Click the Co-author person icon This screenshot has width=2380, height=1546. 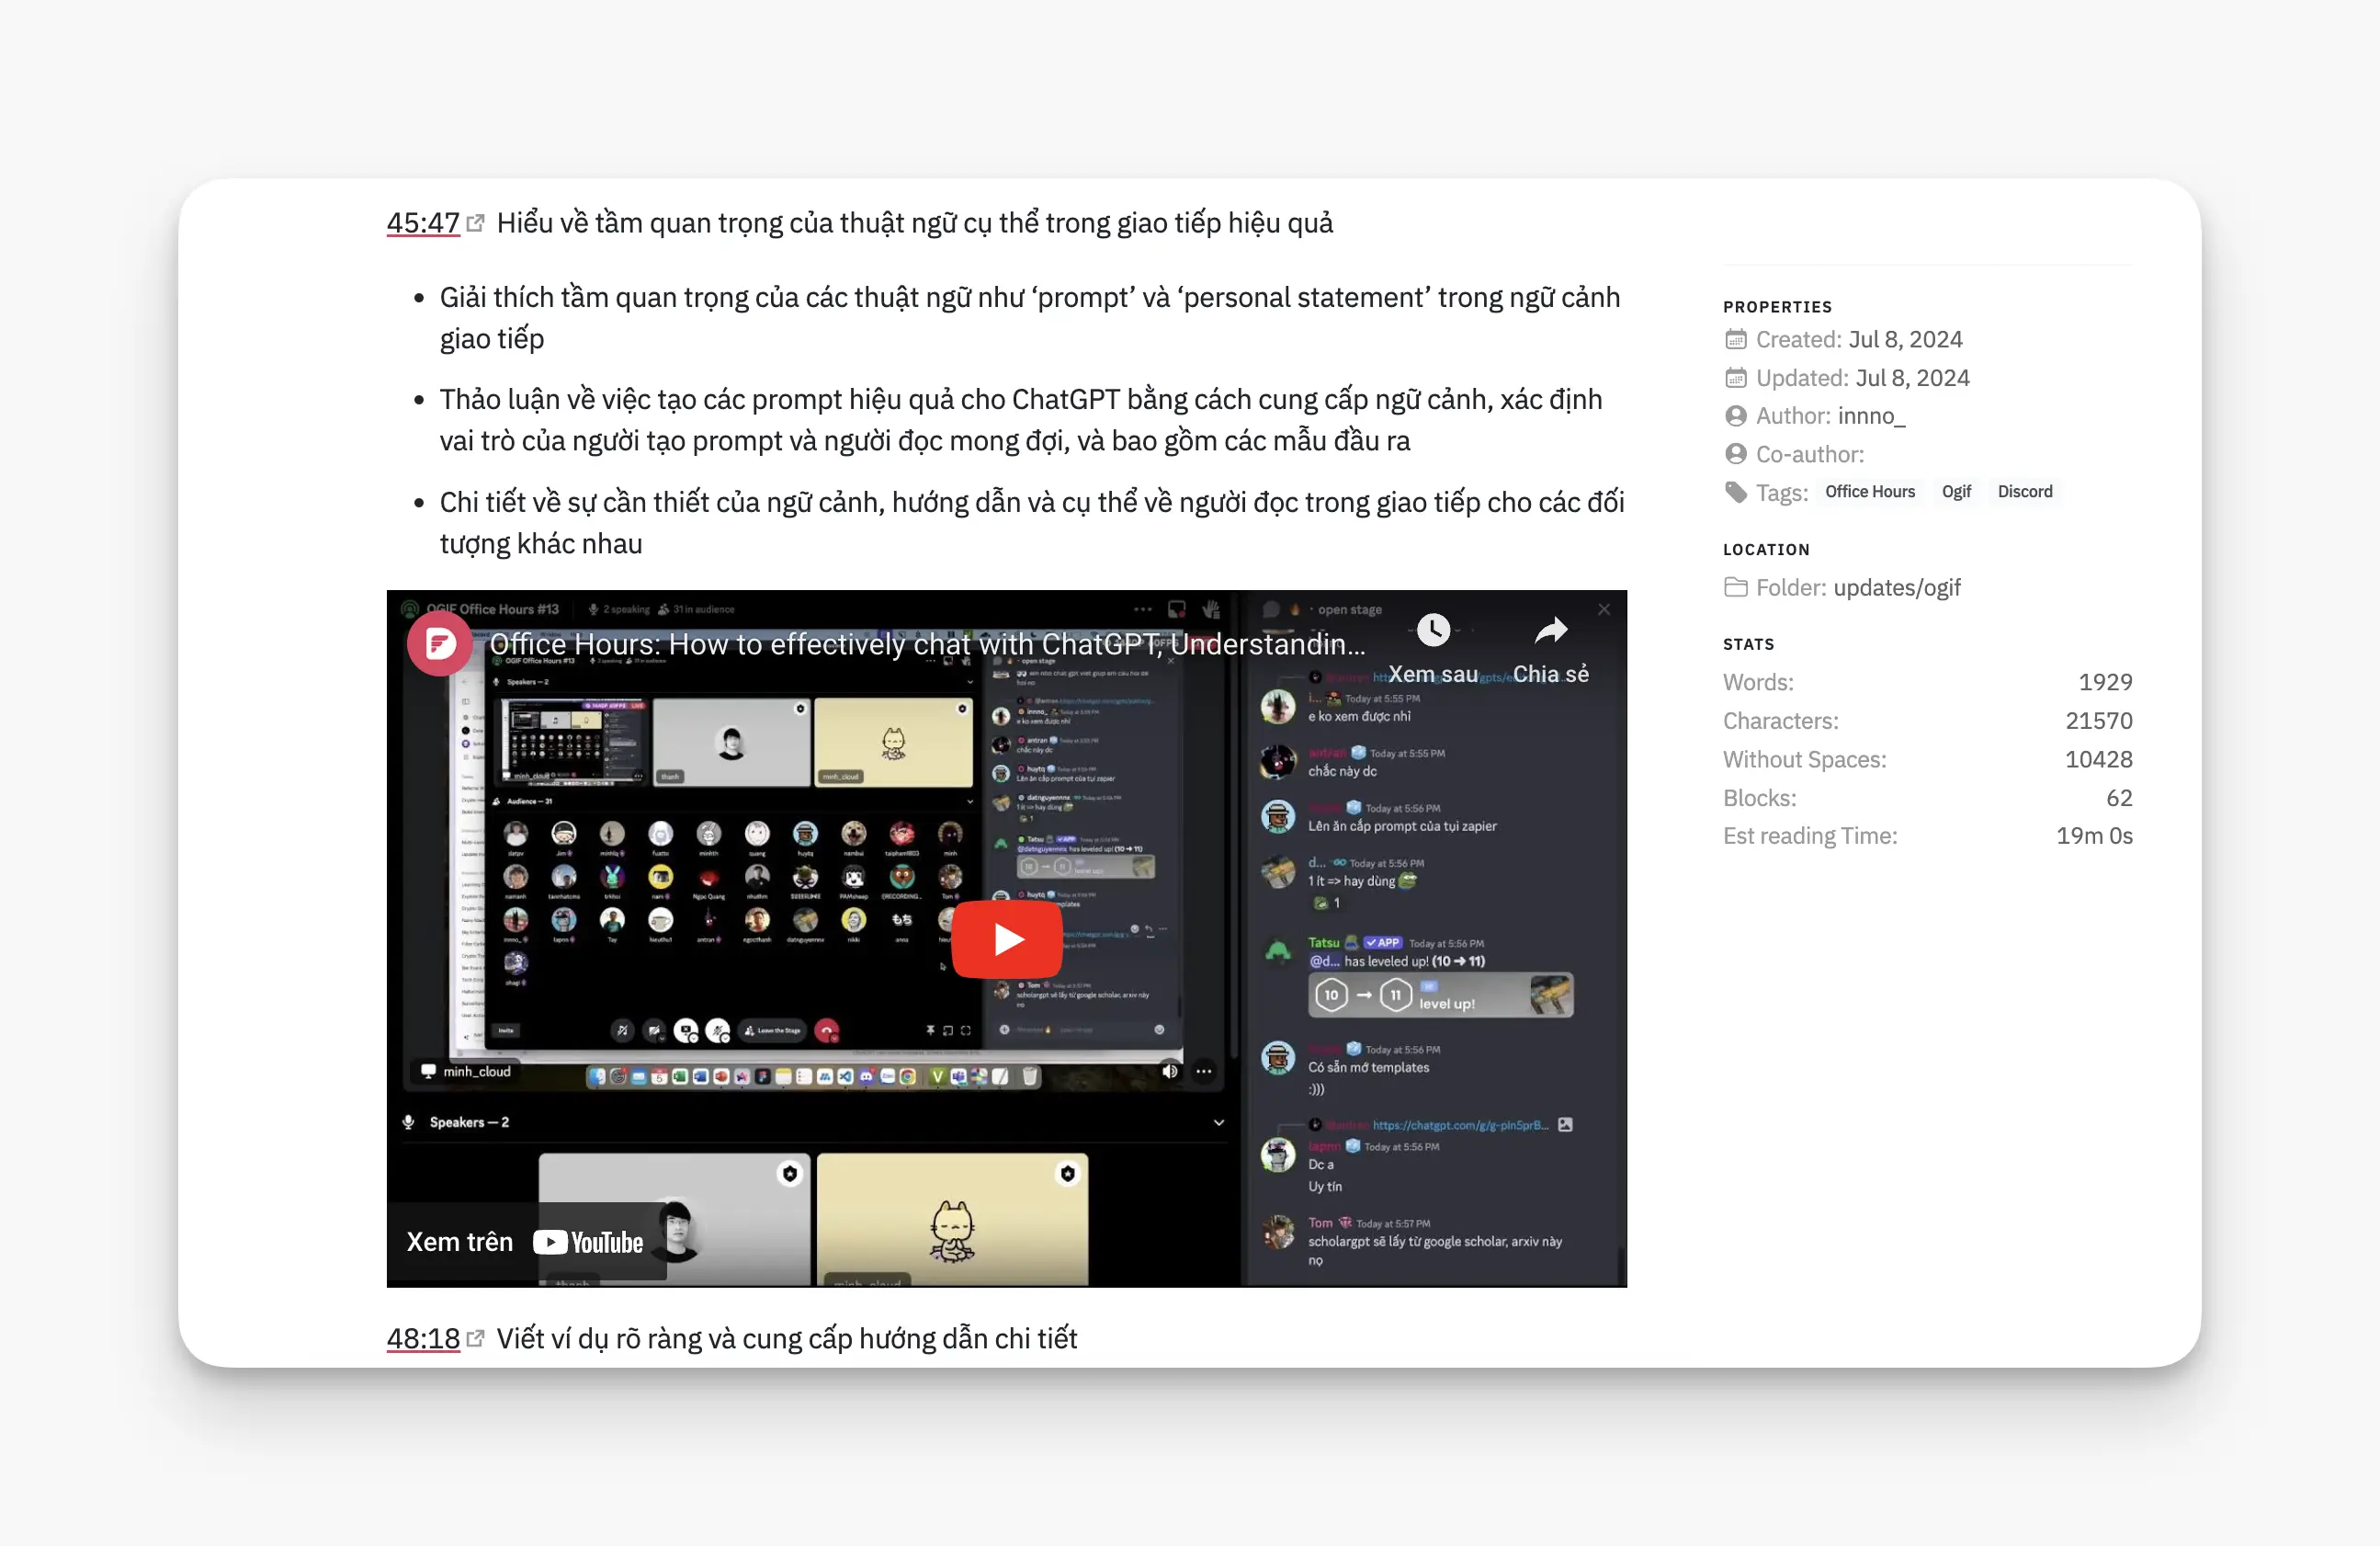[x=1736, y=454]
